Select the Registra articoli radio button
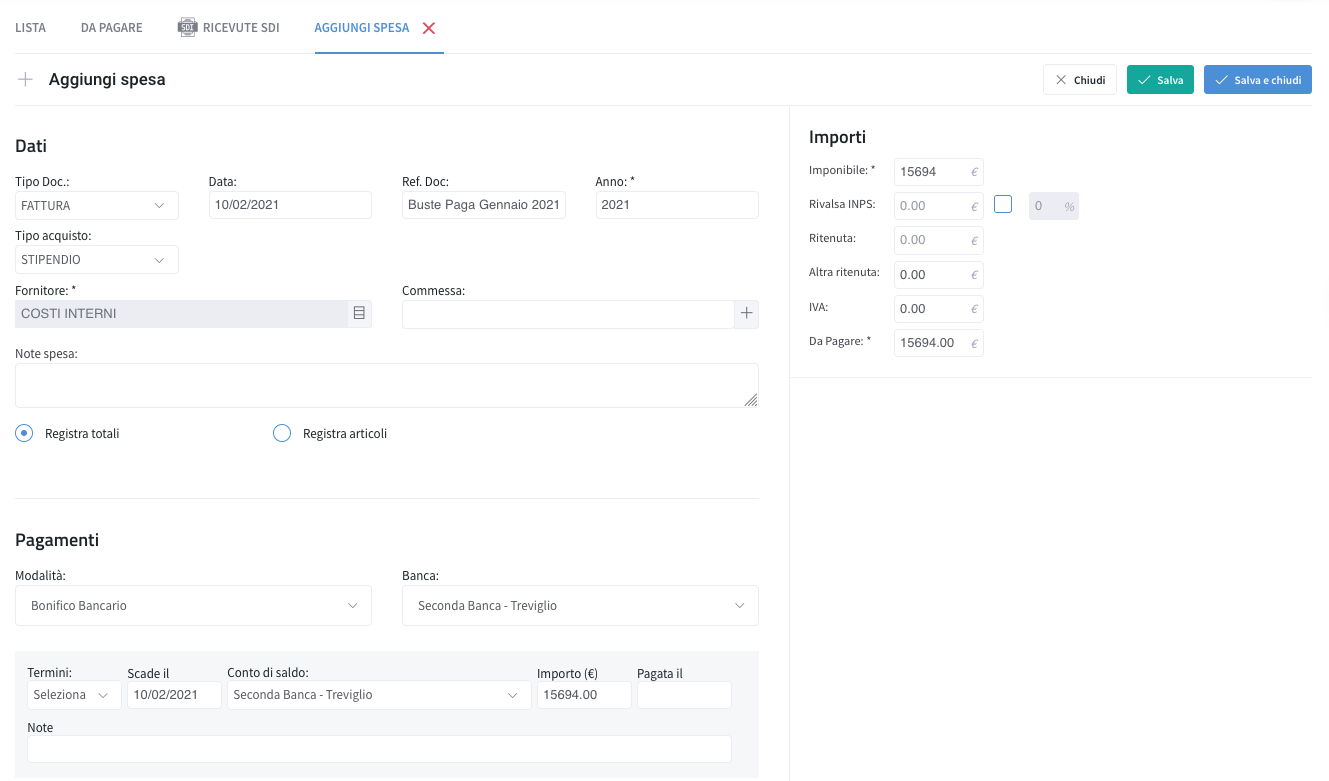The width and height of the screenshot is (1329, 781). point(282,433)
